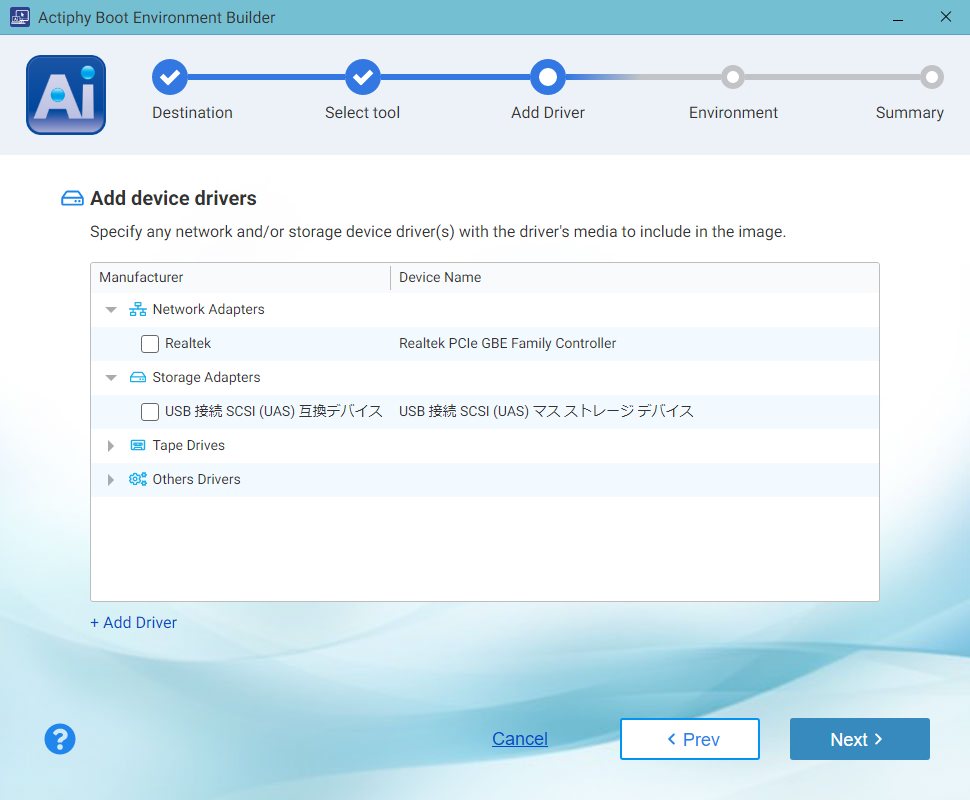
Task: Click the Others Drivers gear icon
Action: click(138, 480)
